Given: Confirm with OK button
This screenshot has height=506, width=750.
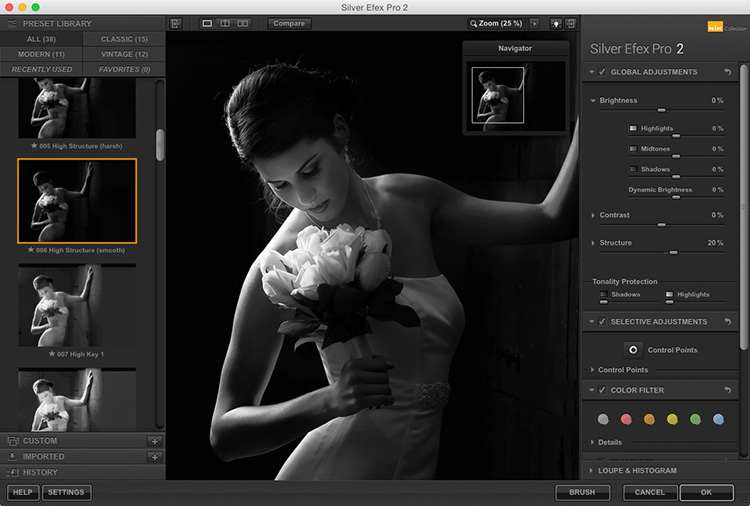Looking at the screenshot, I should 706,492.
